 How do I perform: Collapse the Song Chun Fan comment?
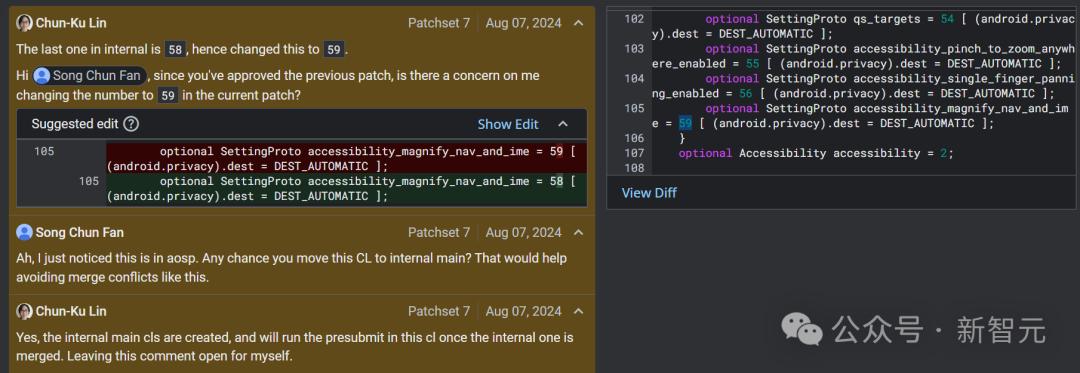579,233
